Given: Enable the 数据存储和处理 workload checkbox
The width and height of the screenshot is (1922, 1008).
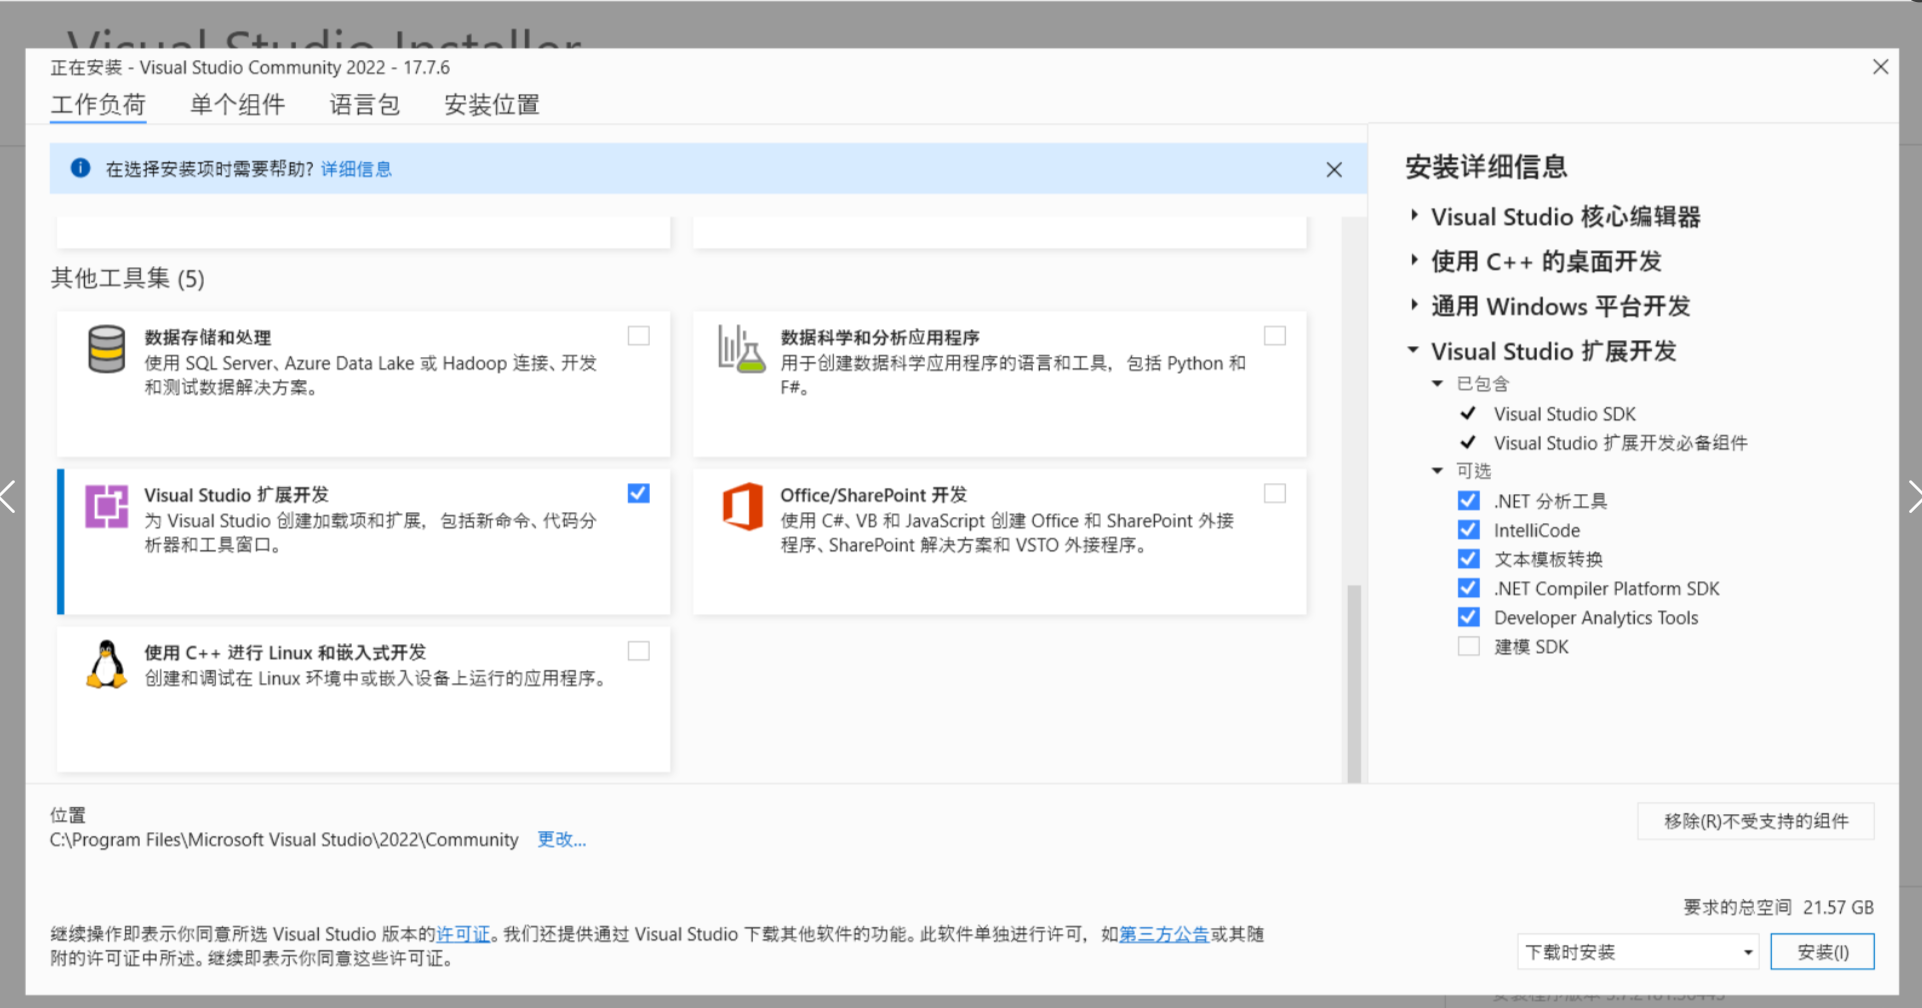Looking at the screenshot, I should (638, 336).
